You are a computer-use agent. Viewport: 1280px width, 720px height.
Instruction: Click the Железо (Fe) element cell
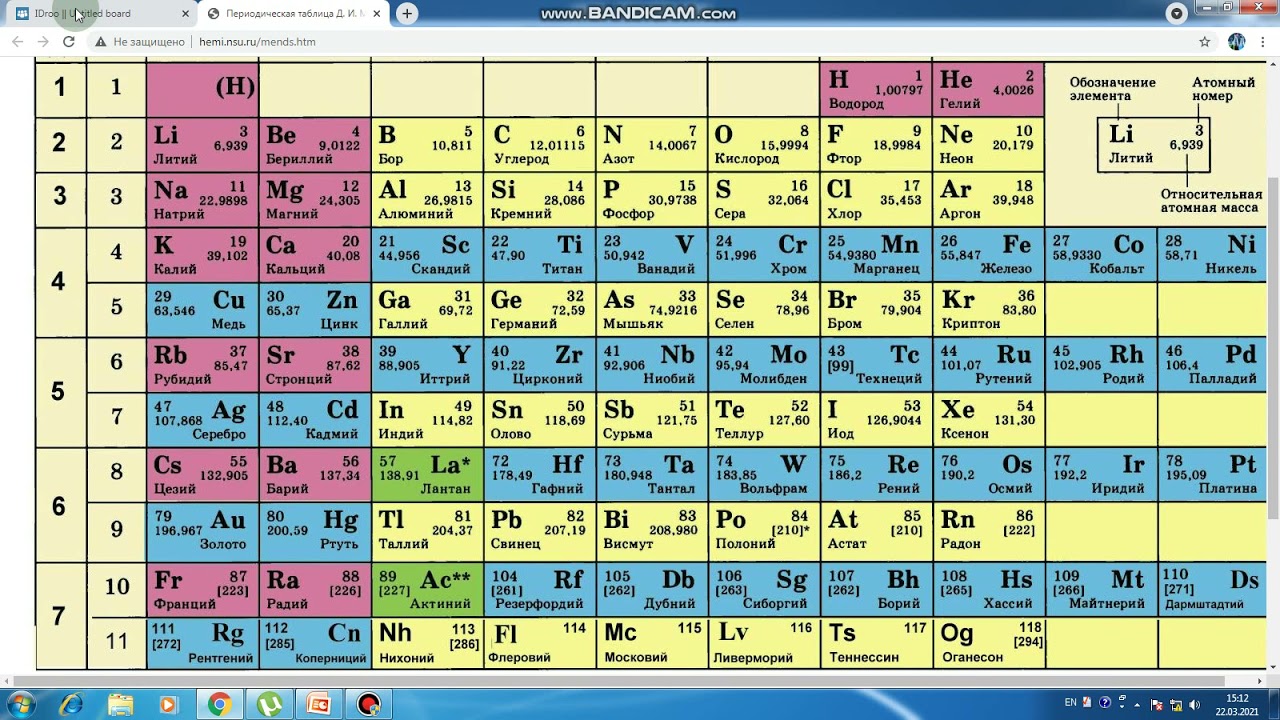click(988, 255)
